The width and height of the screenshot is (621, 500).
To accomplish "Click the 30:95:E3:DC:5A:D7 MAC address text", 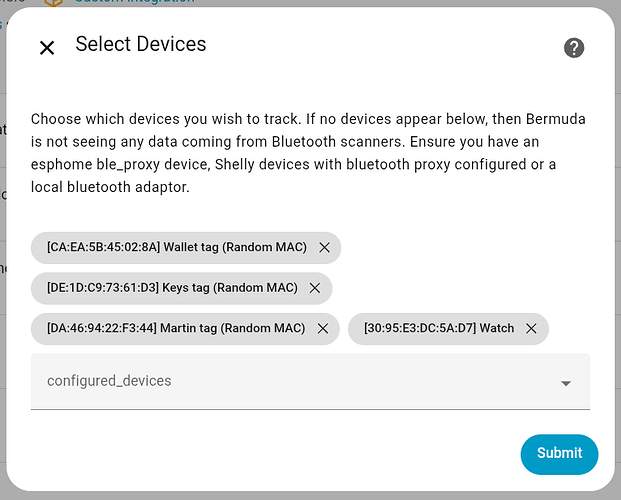I will [x=420, y=328].
